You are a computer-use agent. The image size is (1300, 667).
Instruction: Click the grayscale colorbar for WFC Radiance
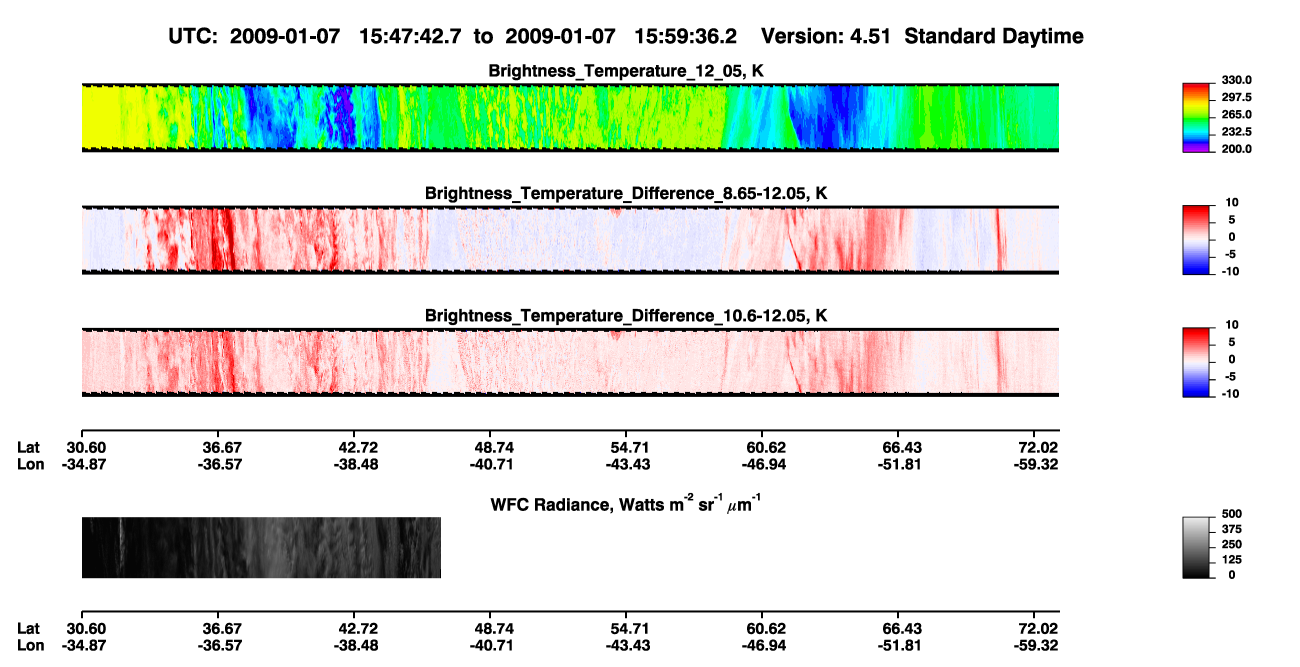tap(1197, 548)
